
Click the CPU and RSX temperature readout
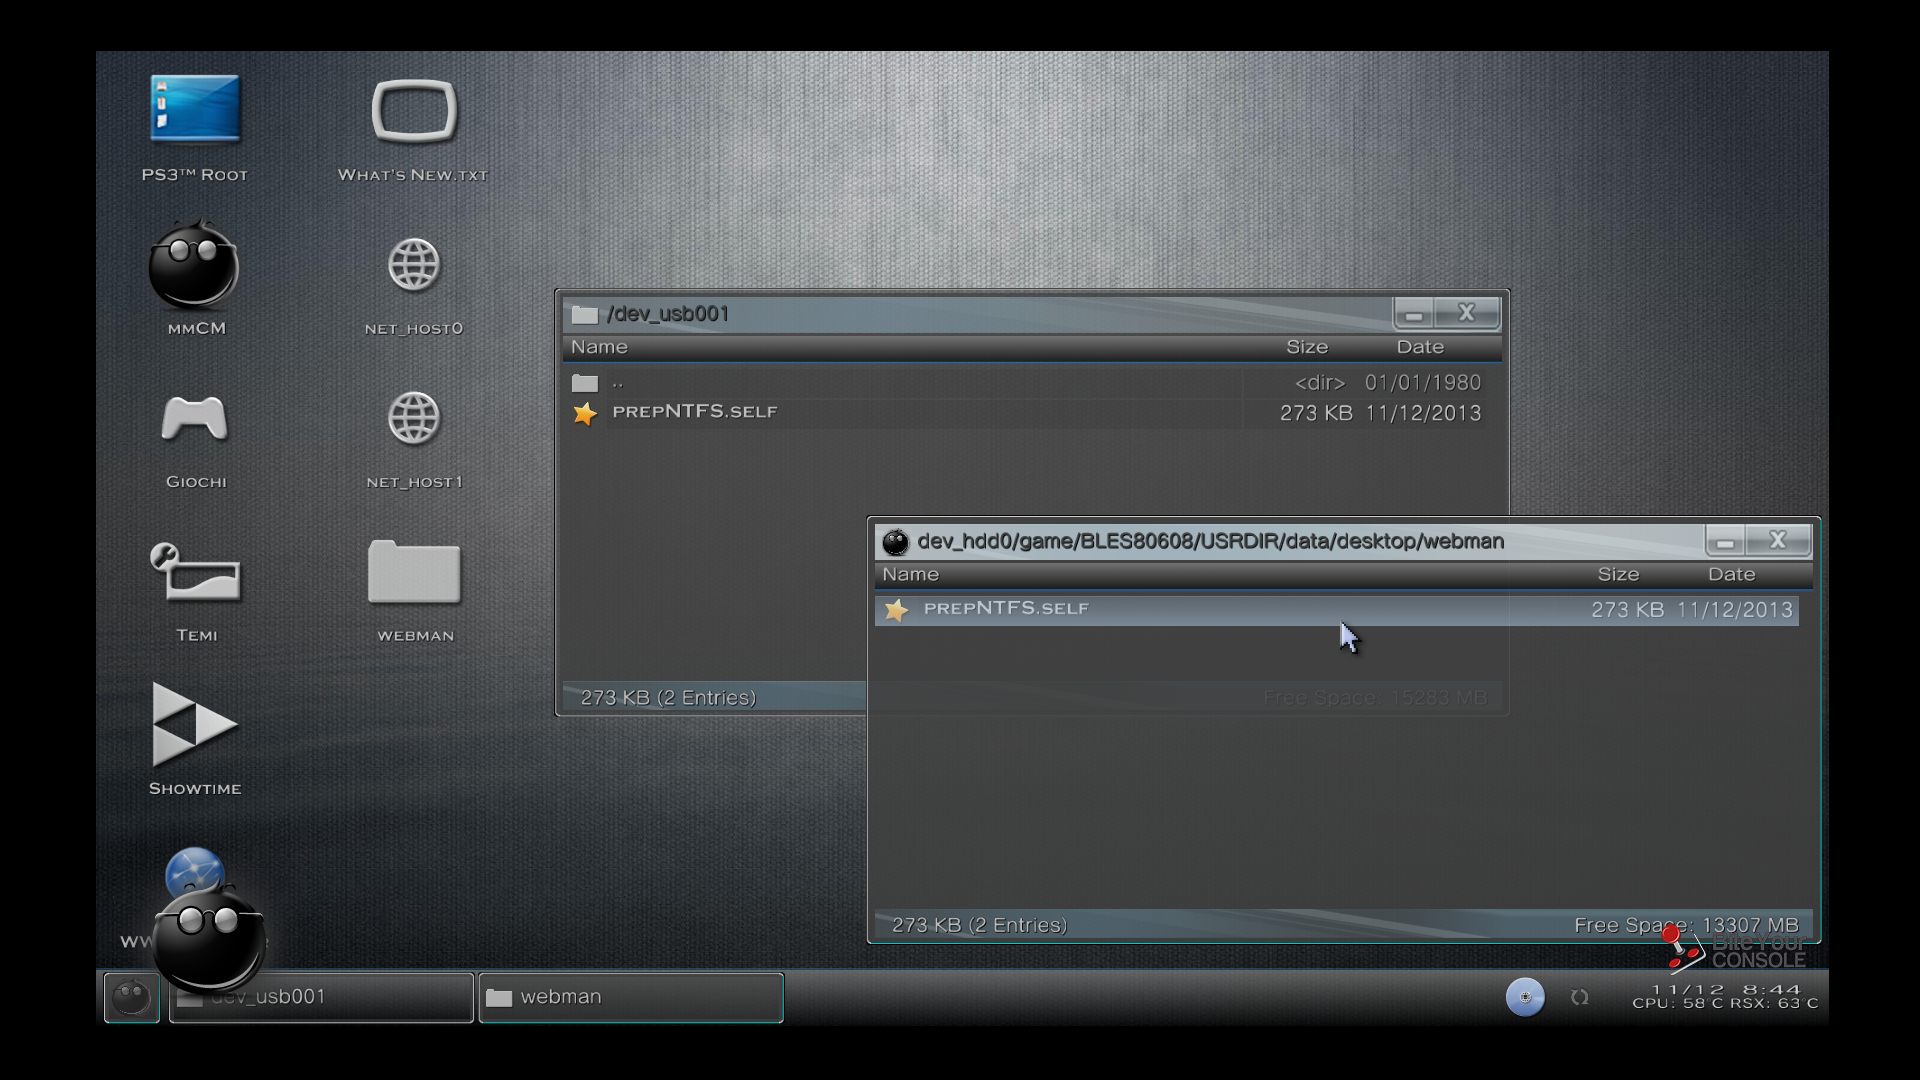pyautogui.click(x=1725, y=1003)
